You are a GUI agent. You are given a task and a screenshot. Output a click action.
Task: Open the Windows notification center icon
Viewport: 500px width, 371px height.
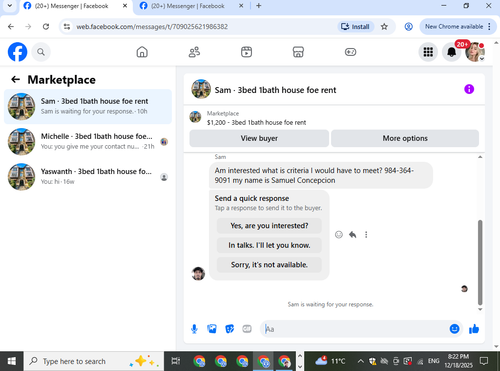tap(484, 361)
